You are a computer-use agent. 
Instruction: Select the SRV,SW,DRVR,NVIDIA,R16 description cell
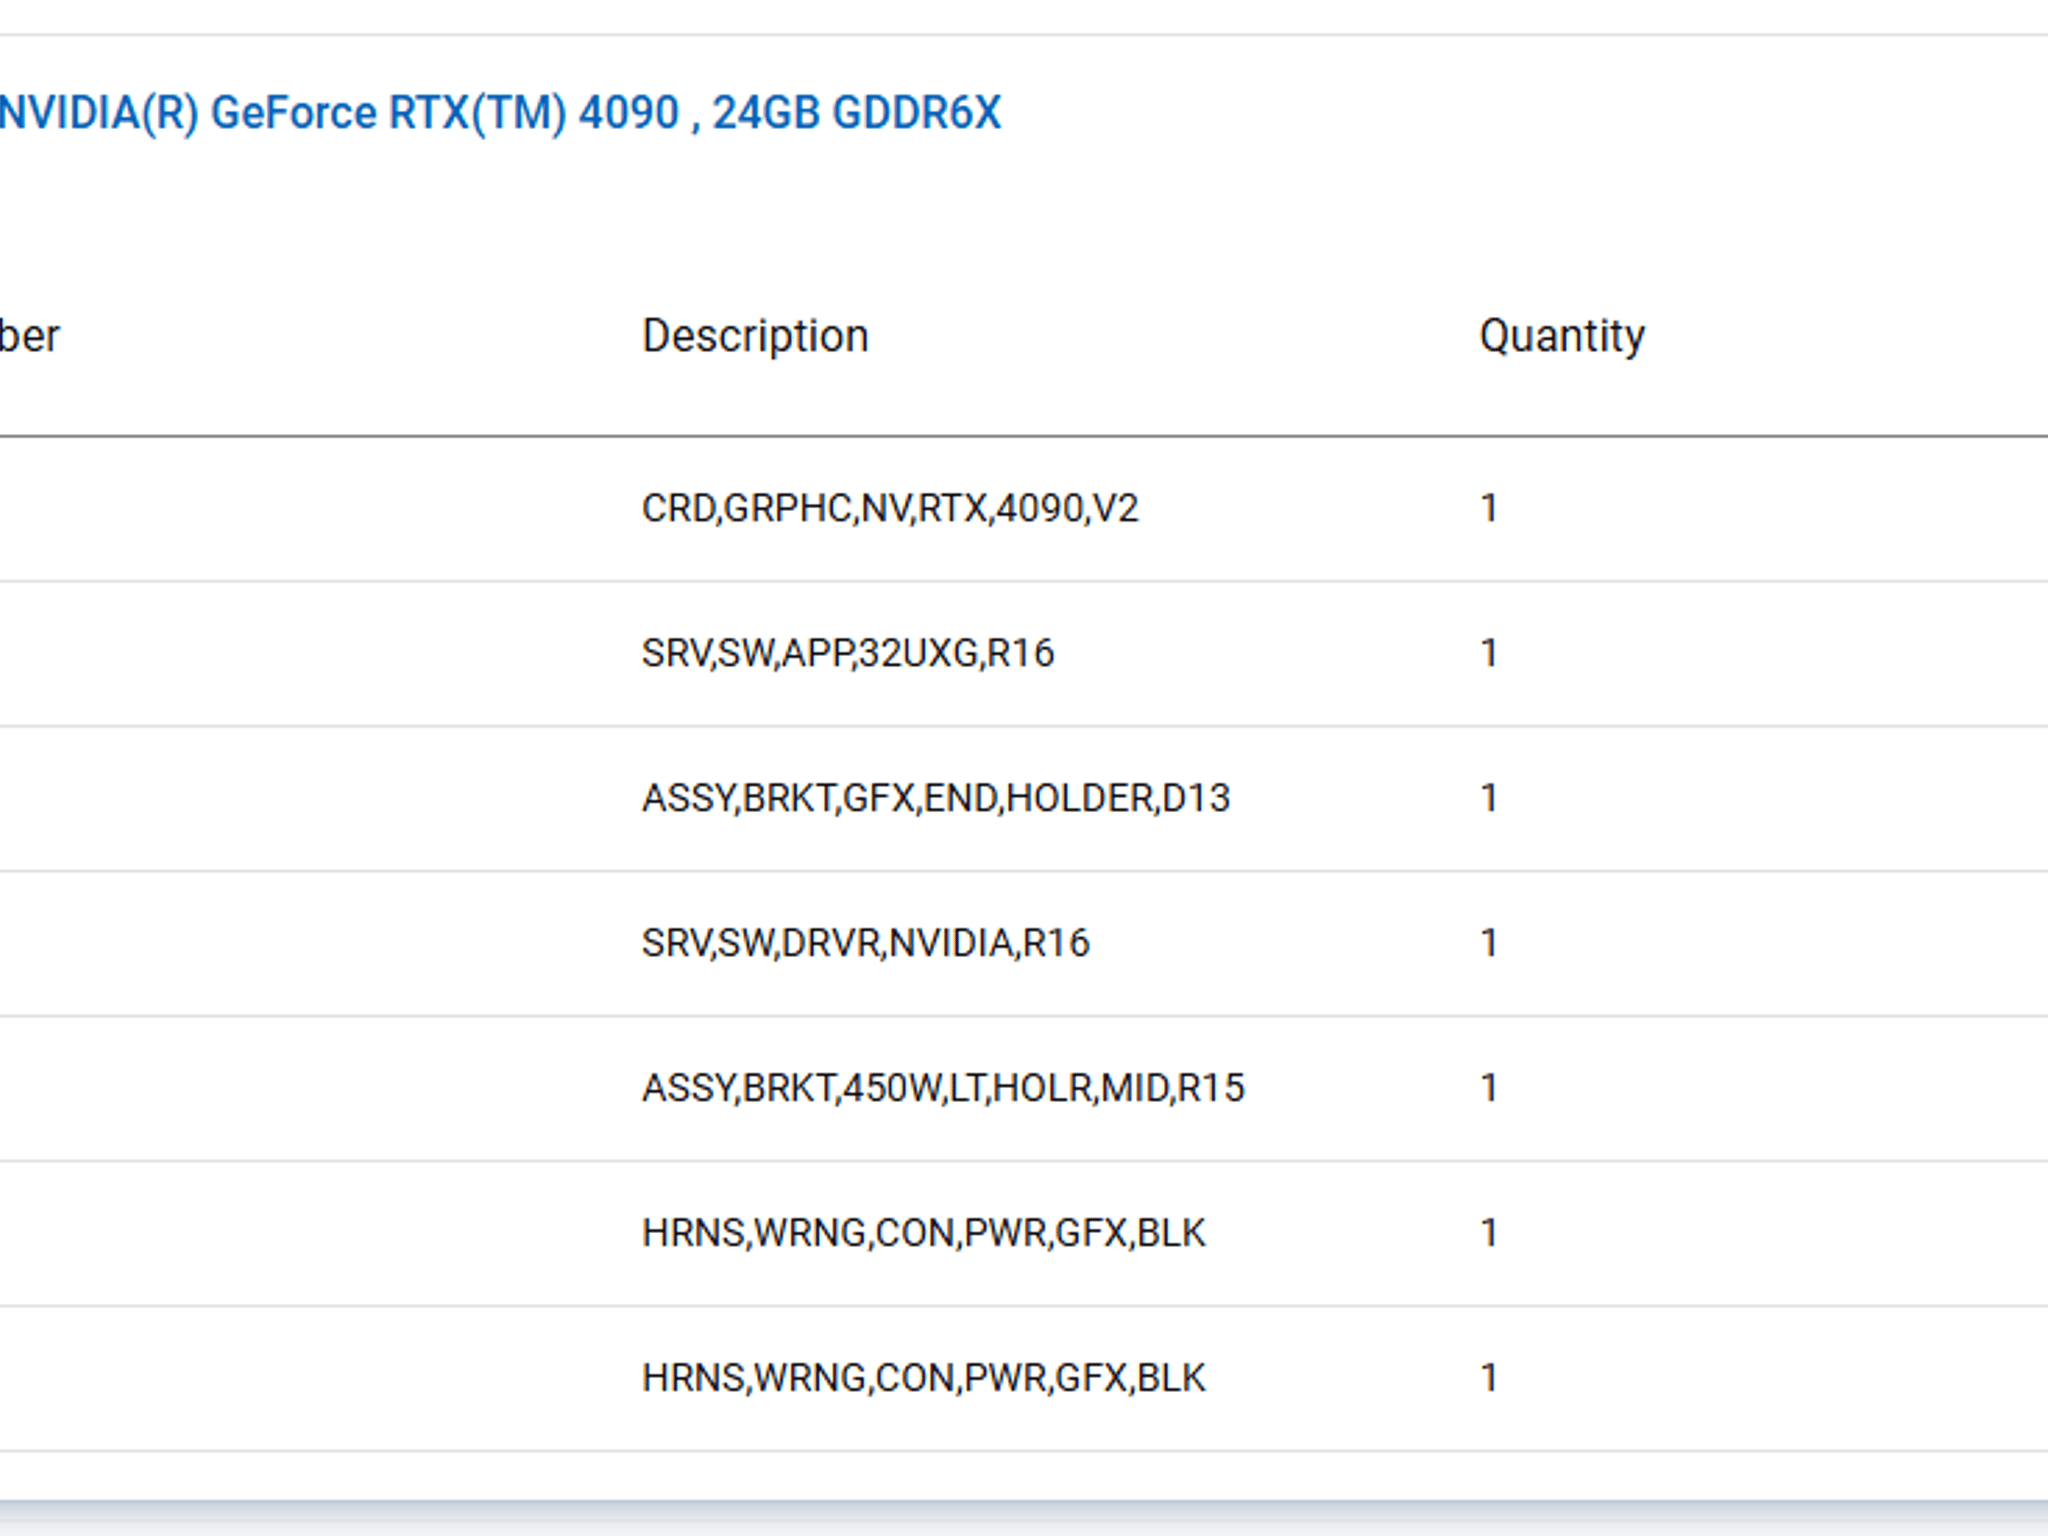point(866,943)
